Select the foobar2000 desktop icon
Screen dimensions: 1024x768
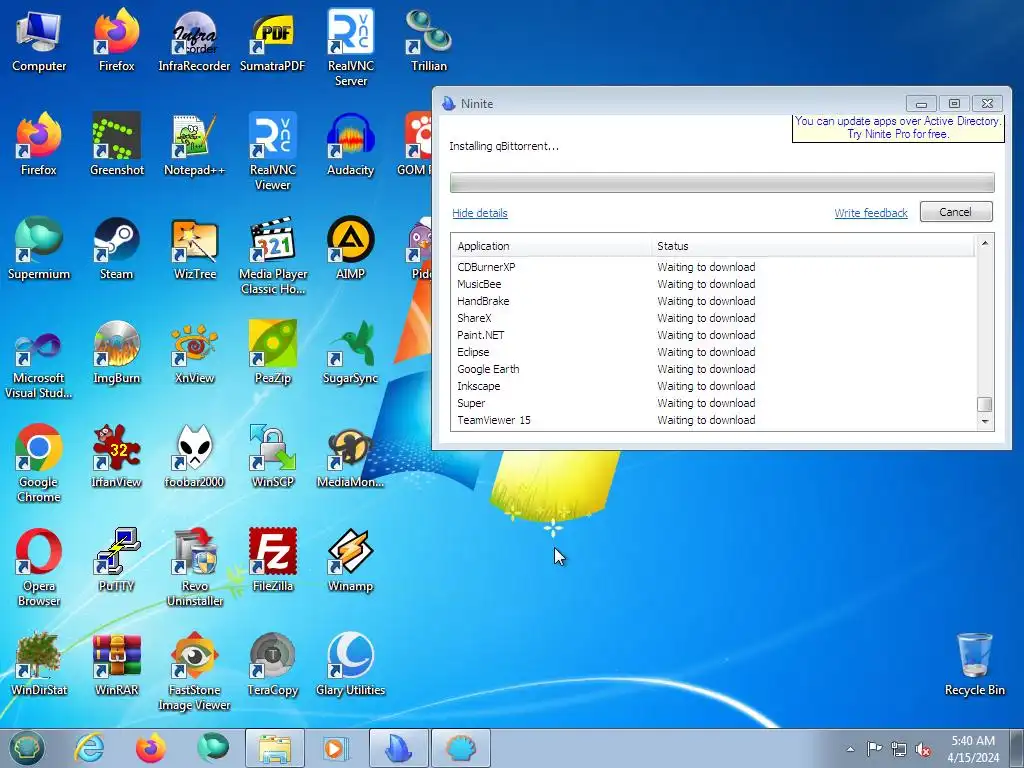pyautogui.click(x=194, y=456)
